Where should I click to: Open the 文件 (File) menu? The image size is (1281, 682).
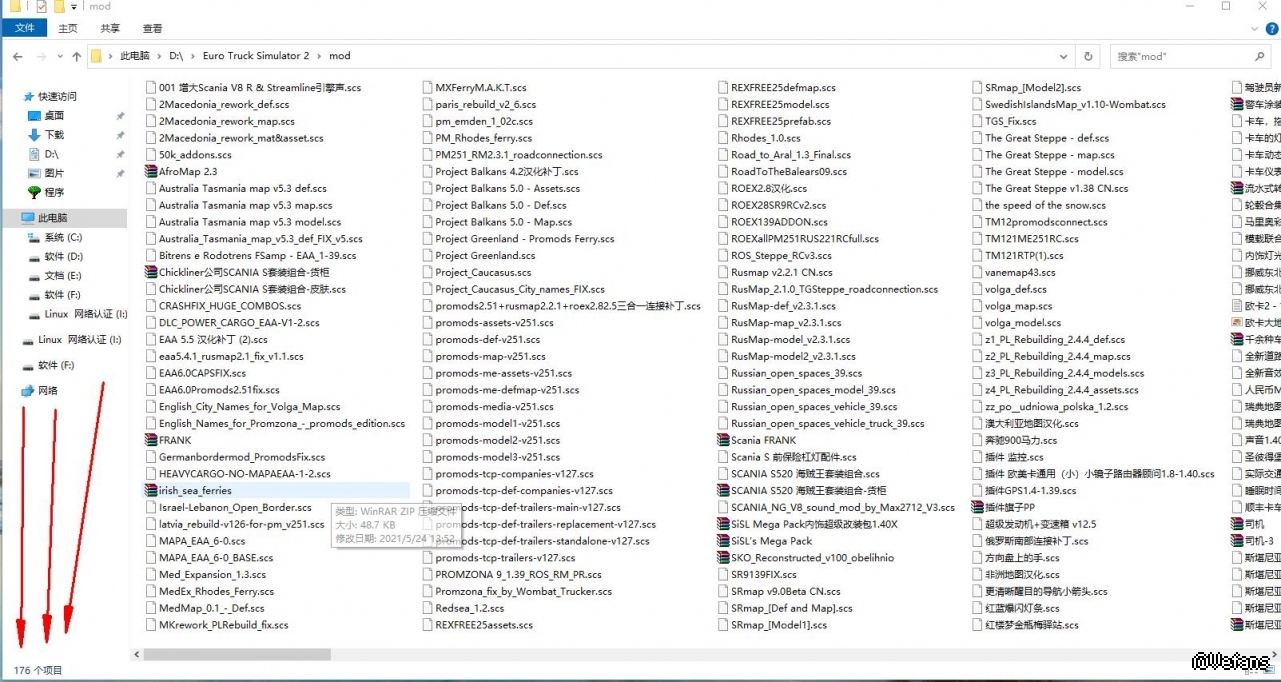point(24,29)
